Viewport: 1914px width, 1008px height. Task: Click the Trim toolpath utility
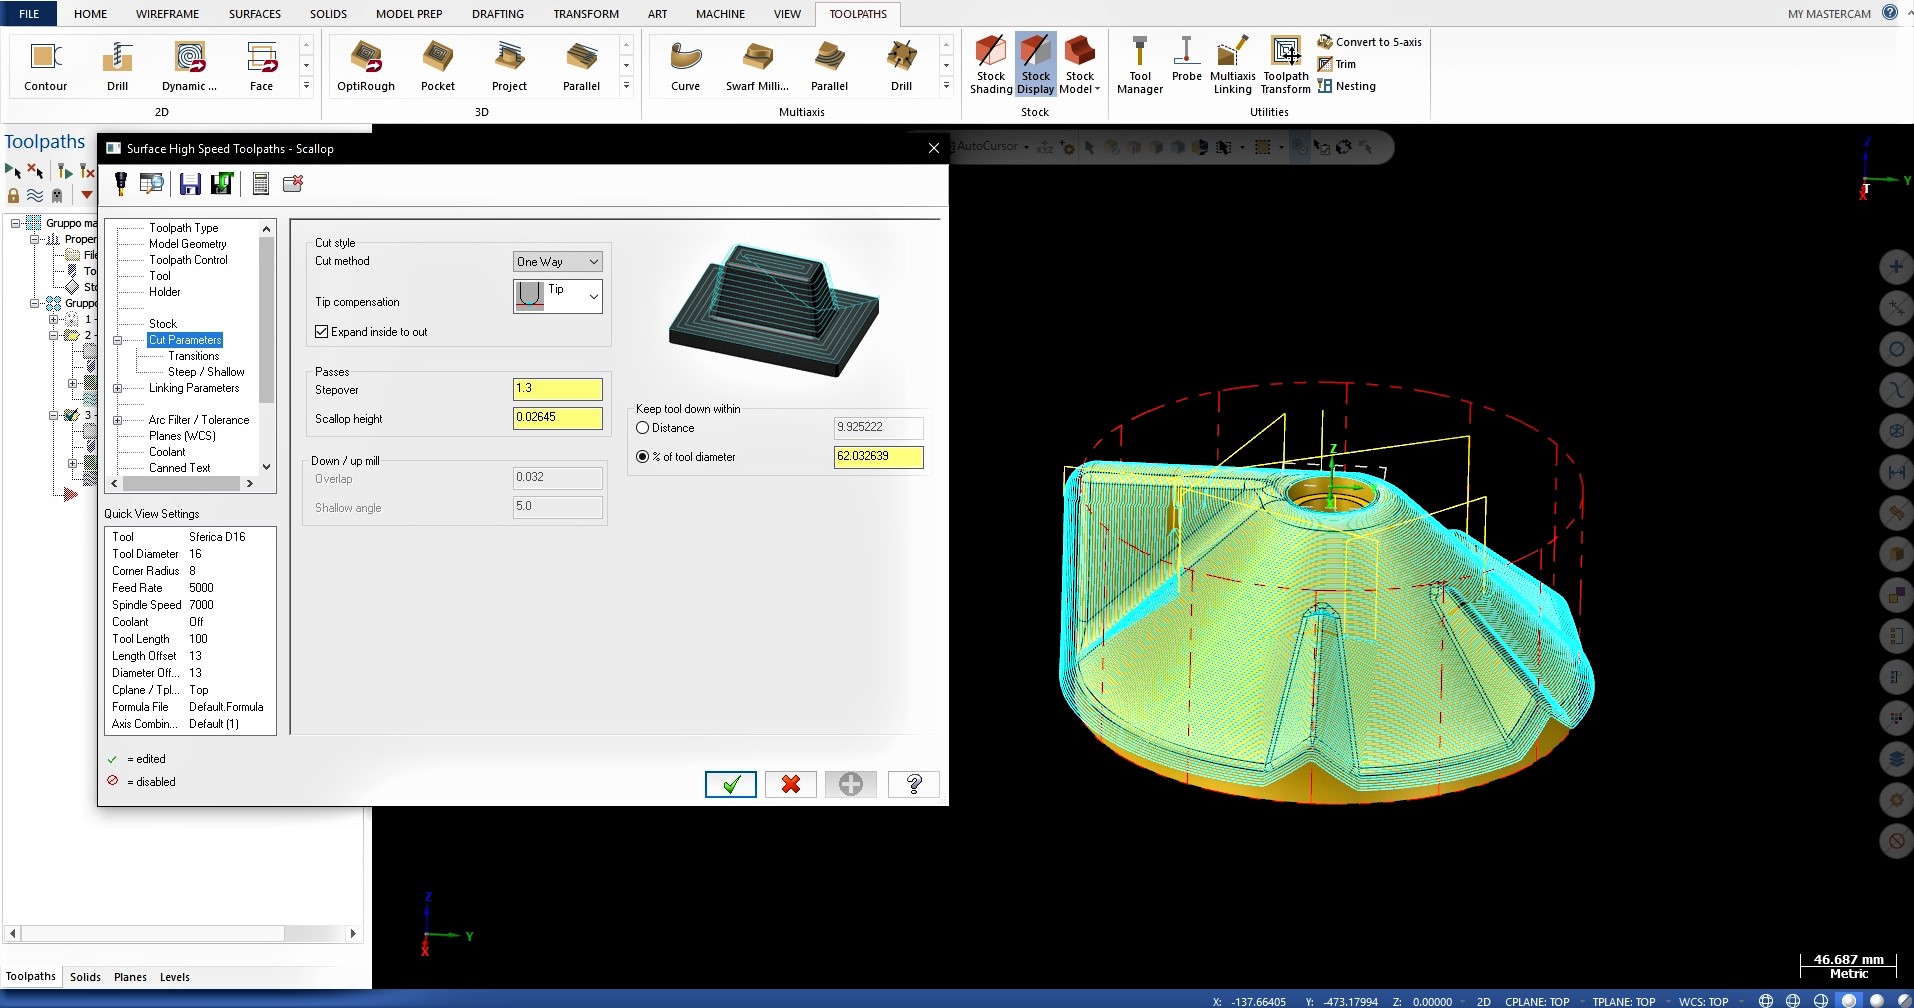1337,64
